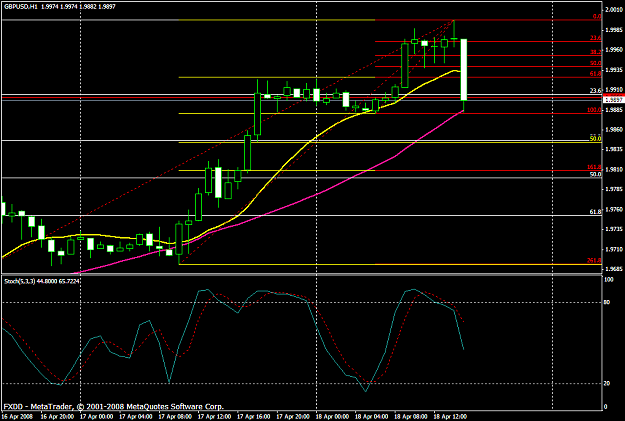This screenshot has width=625, height=421.
Task: Click the 16 Apr 2008 date label
Action: point(17,417)
